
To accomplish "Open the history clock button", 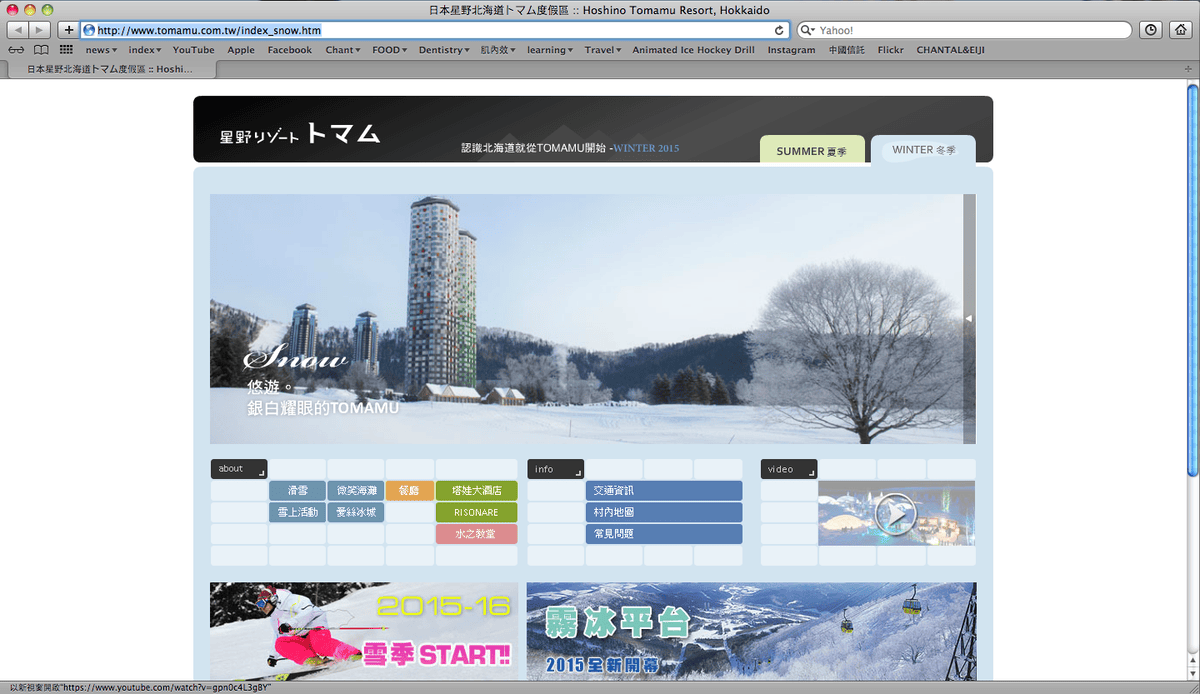I will [x=1152, y=30].
